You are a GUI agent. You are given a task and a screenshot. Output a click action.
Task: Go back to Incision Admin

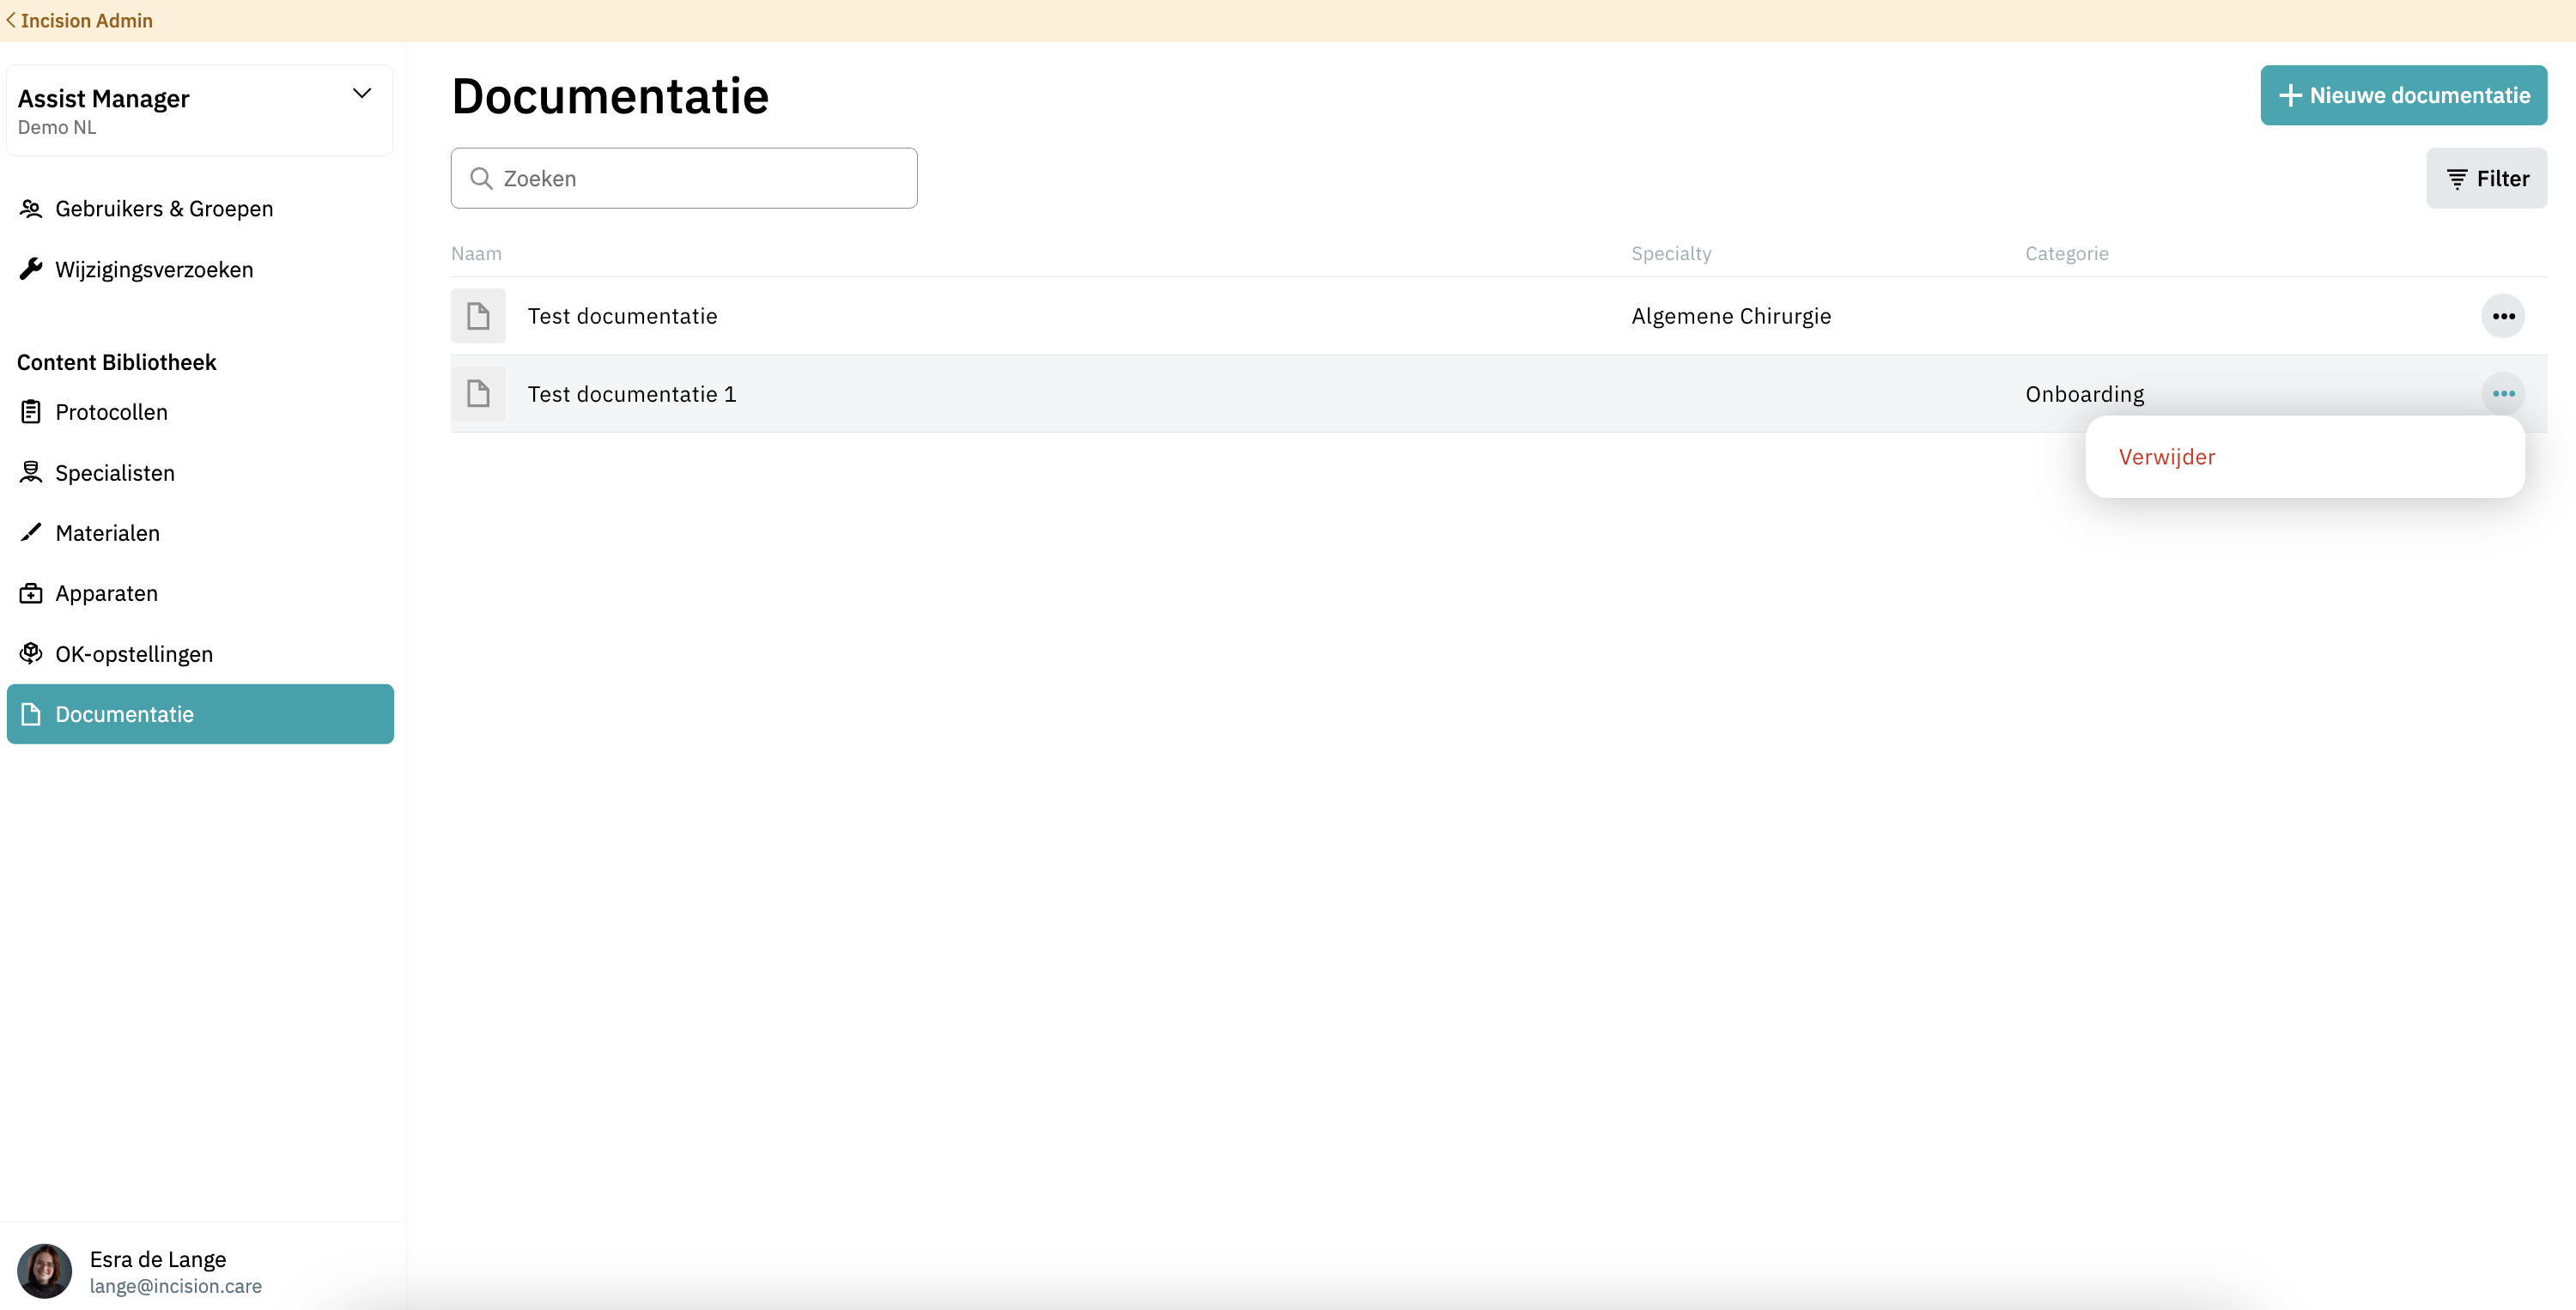coord(80,20)
